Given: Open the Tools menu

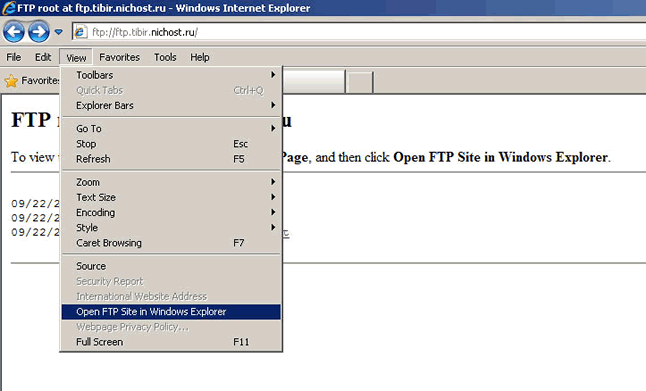Looking at the screenshot, I should [165, 57].
